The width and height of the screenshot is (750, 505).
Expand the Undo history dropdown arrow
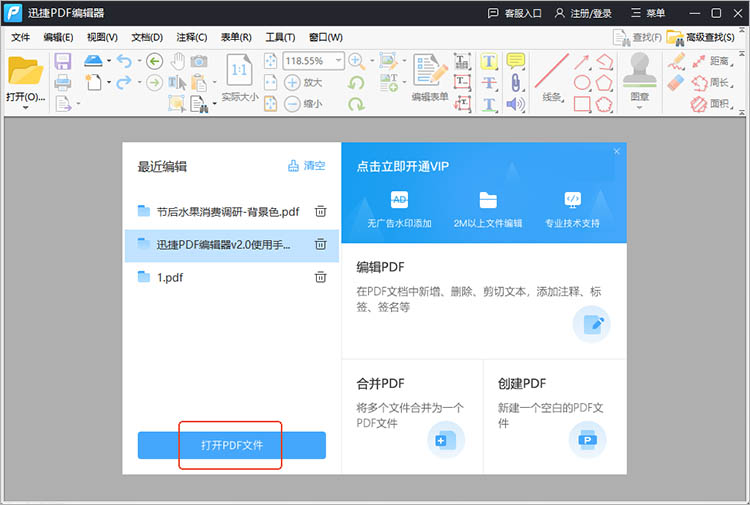pyautogui.click(x=139, y=61)
